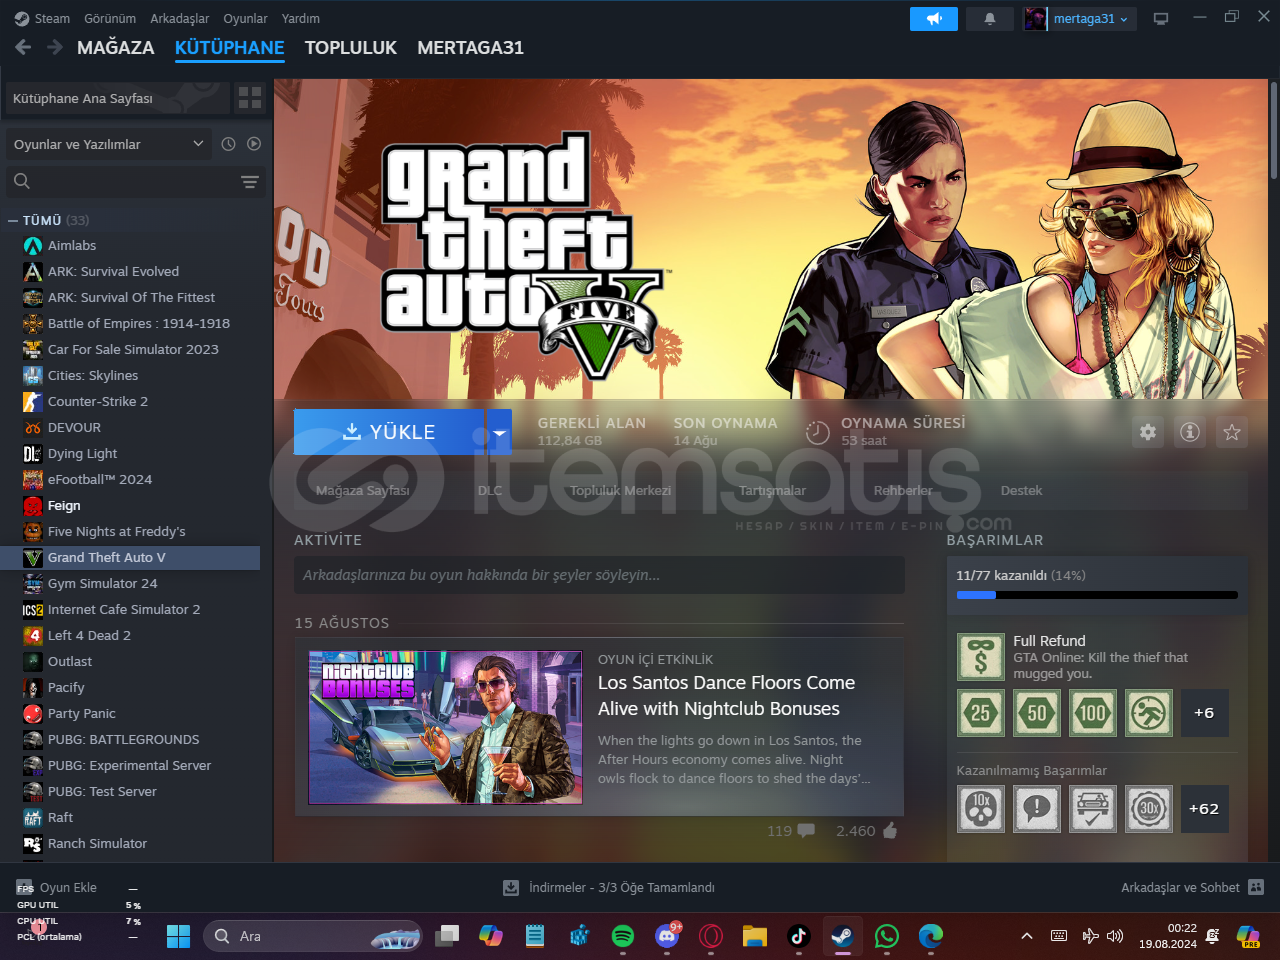Screen dimensions: 1280x960
Task: Show +62 more locked achievements
Action: point(1204,809)
